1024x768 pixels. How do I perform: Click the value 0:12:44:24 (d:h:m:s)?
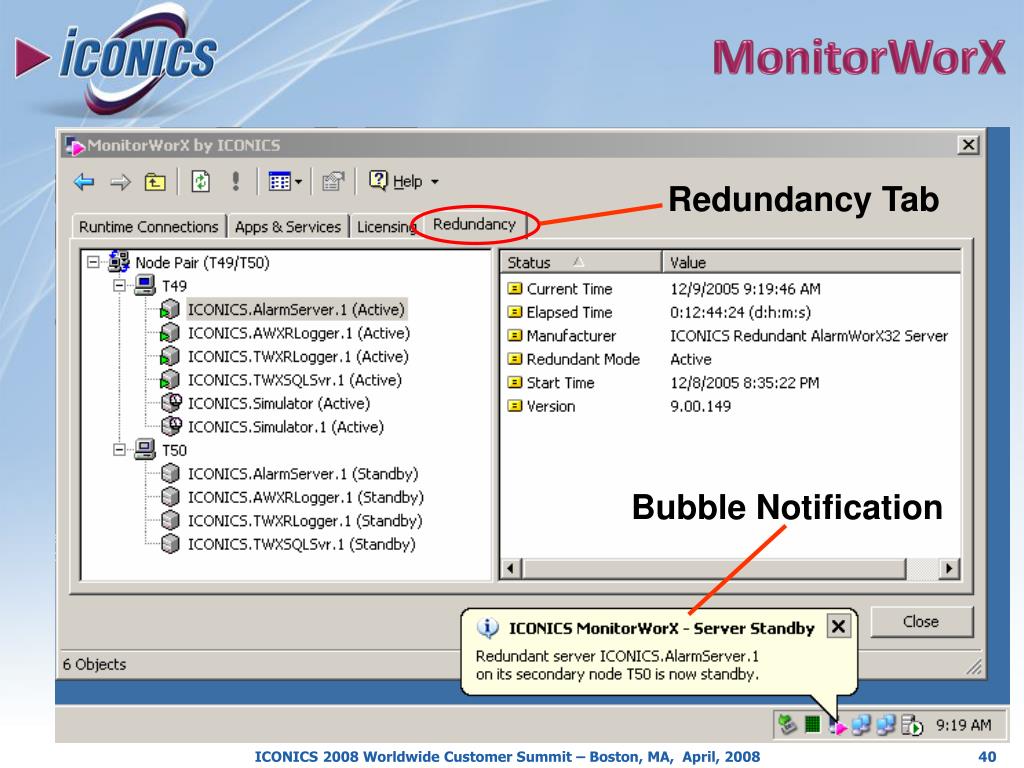pos(741,312)
